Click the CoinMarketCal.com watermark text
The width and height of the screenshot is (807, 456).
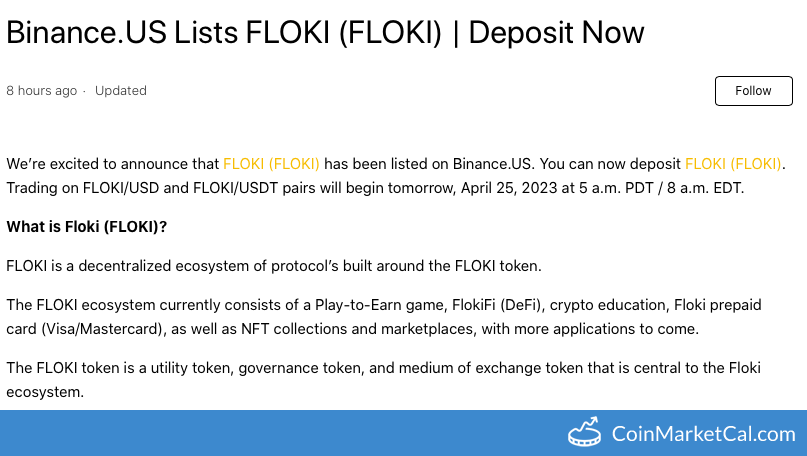704,434
